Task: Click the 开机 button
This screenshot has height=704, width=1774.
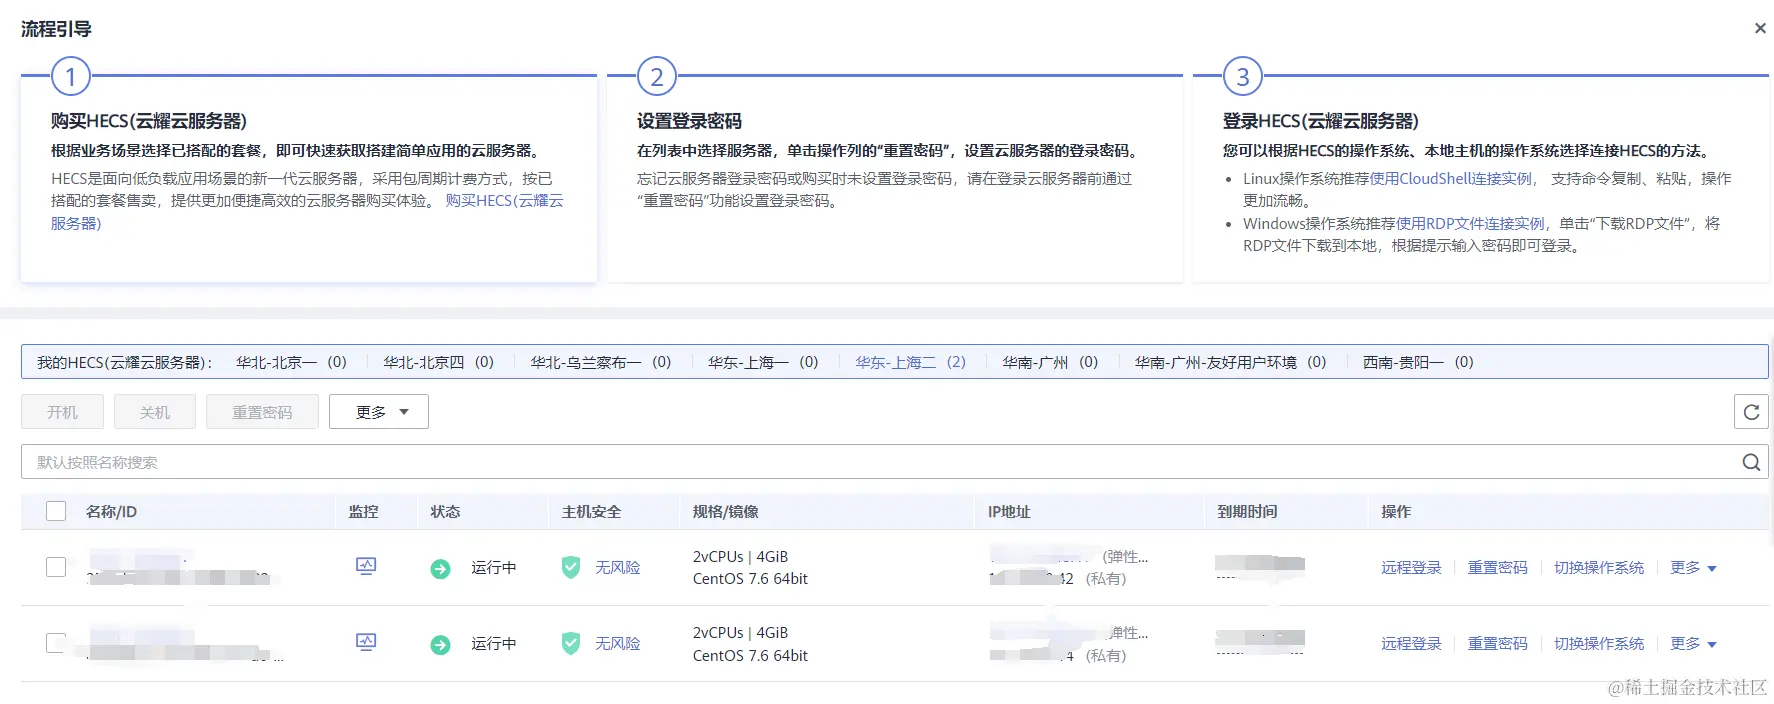Action: [x=62, y=412]
